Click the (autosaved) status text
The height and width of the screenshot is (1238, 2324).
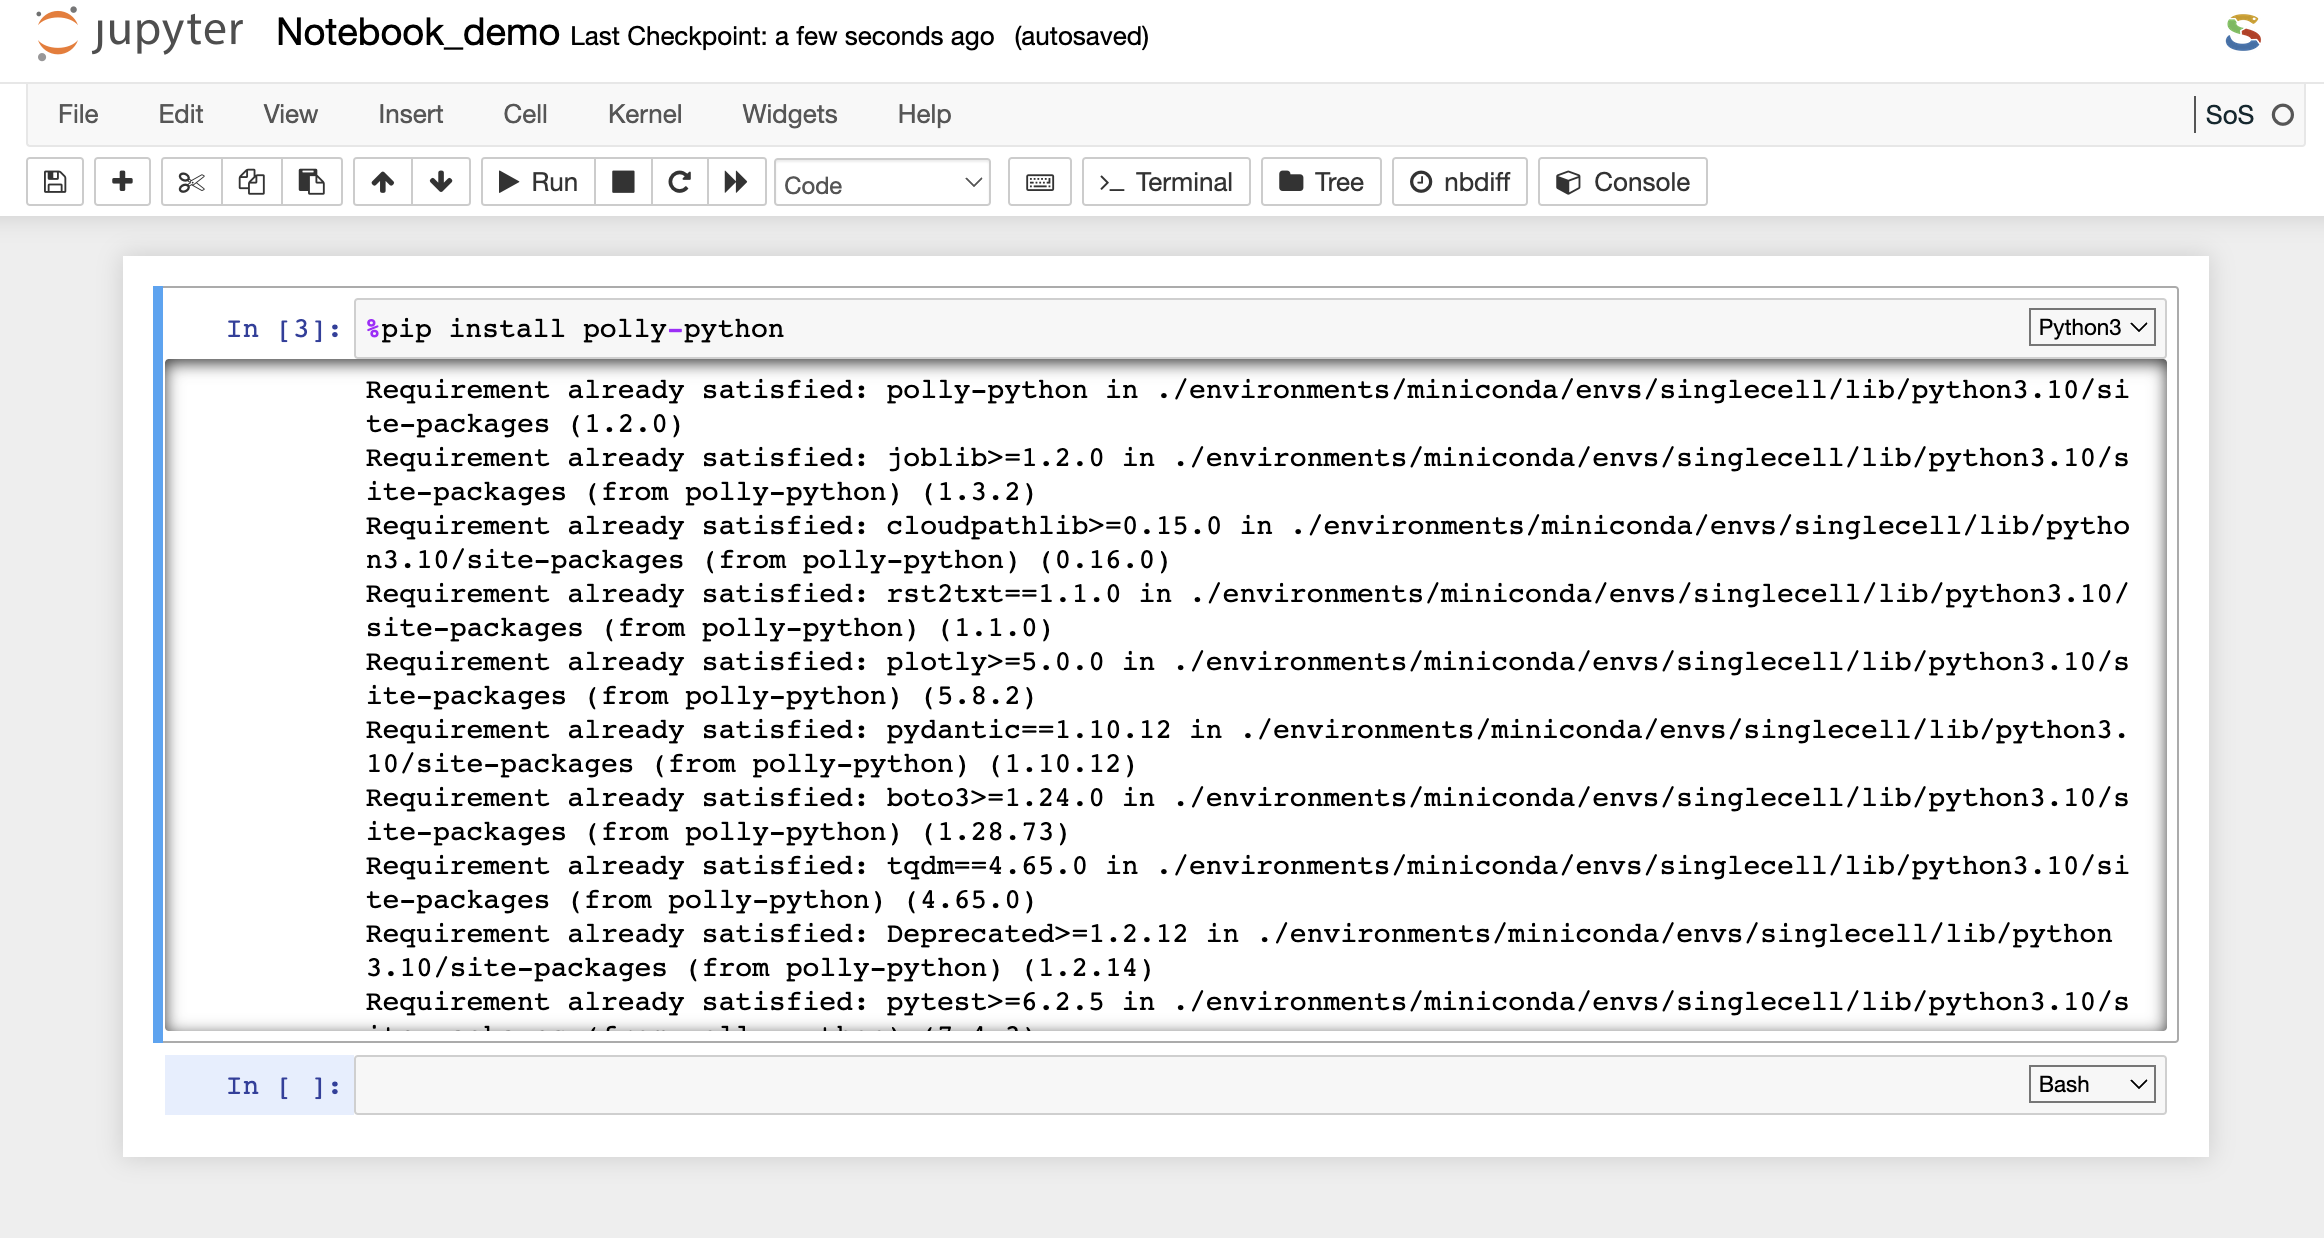tap(1081, 36)
